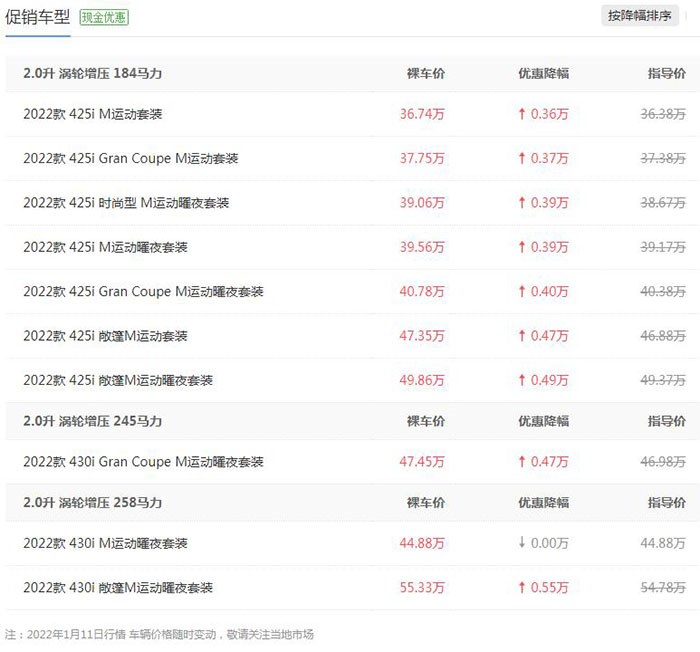Click the grey down arrow beside 0.00万
The height and width of the screenshot is (652, 700).
click(521, 542)
